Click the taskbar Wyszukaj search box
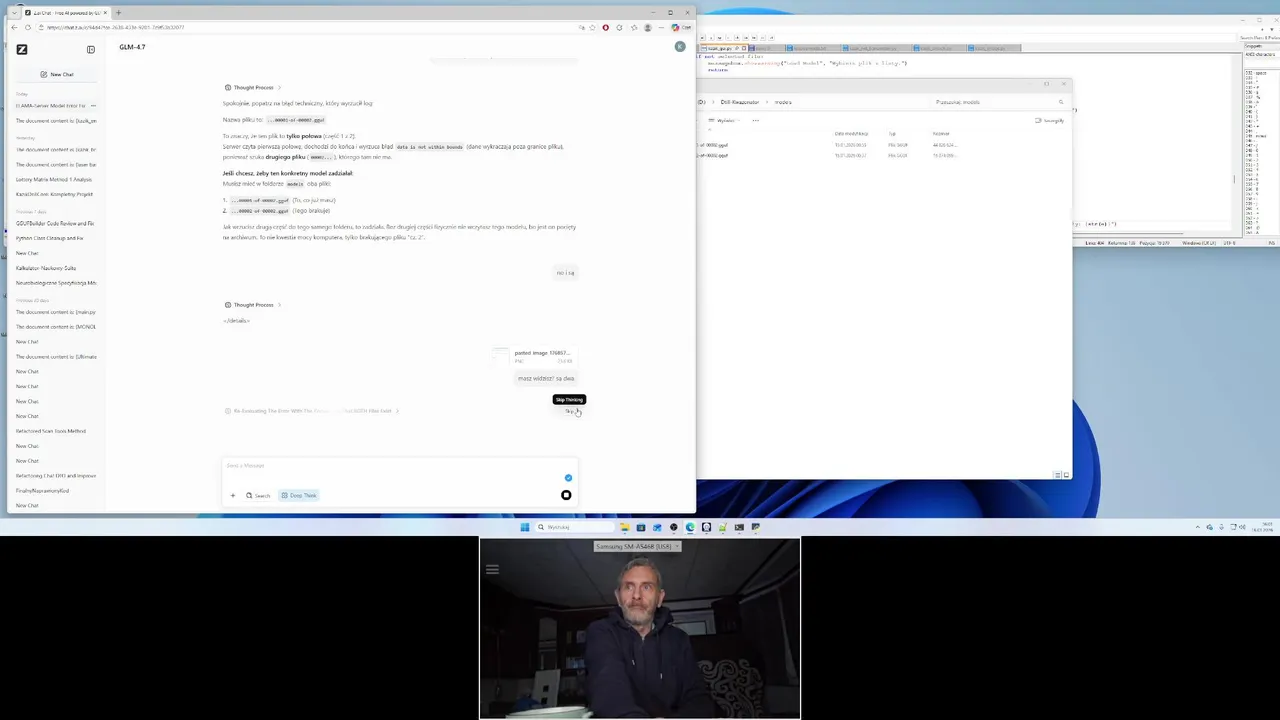Viewport: 1280px width, 720px height. [x=573, y=527]
